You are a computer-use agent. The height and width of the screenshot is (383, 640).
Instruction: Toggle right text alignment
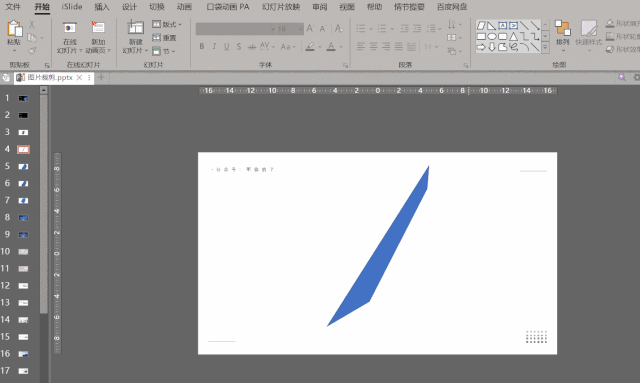(x=386, y=47)
